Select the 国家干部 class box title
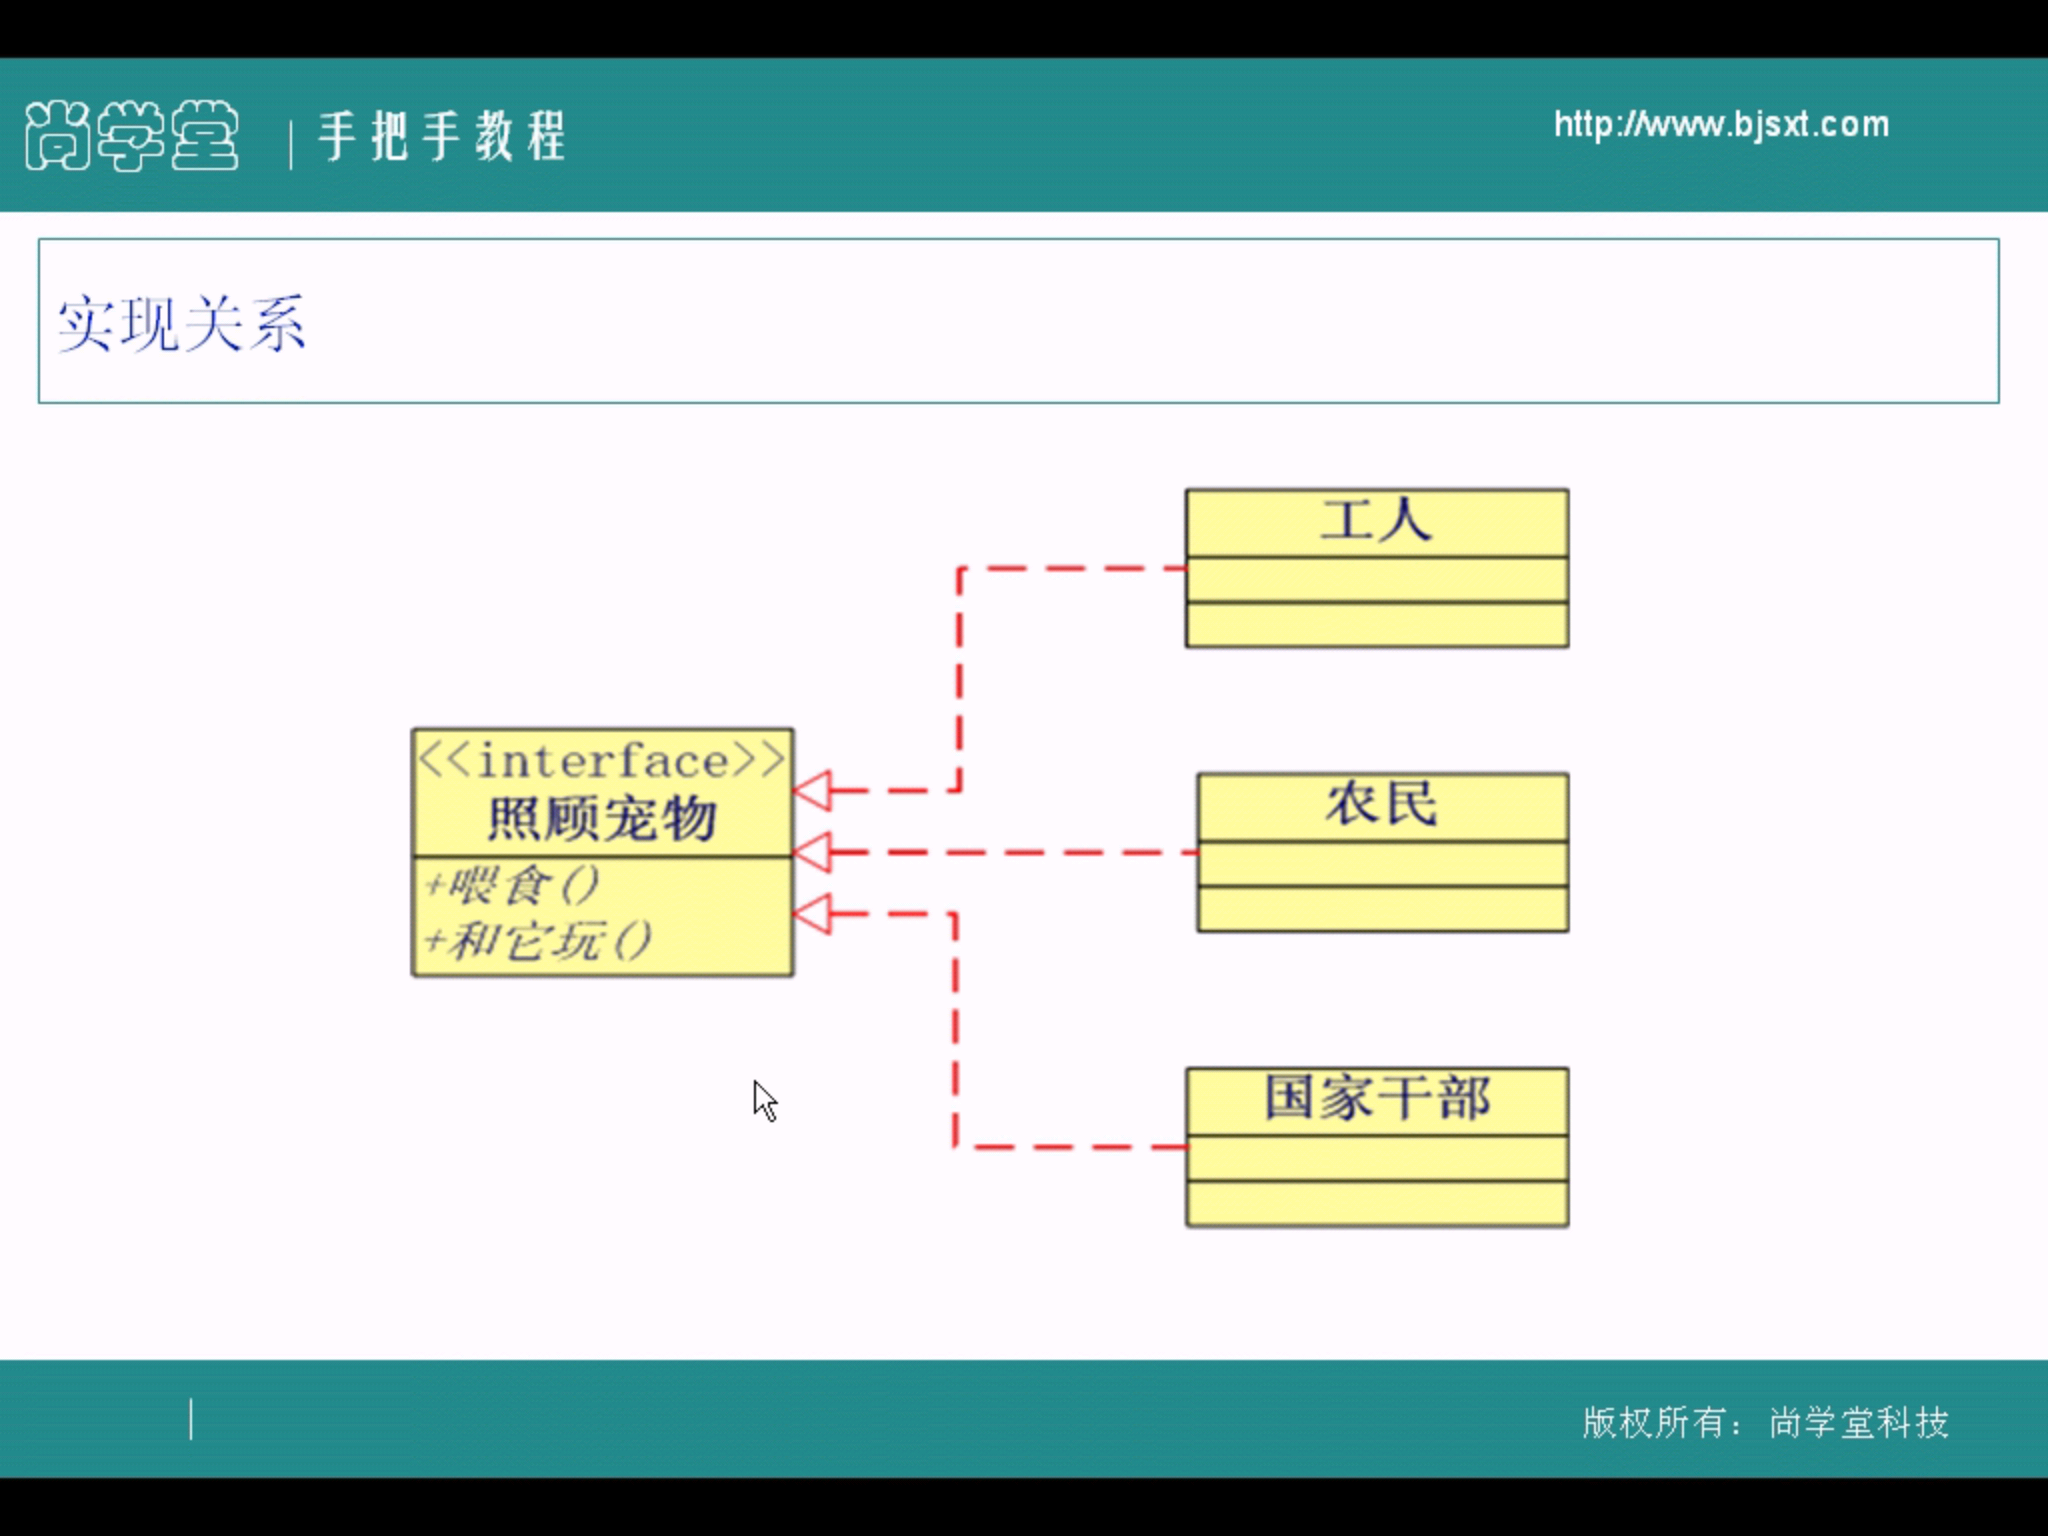 click(x=1376, y=1098)
